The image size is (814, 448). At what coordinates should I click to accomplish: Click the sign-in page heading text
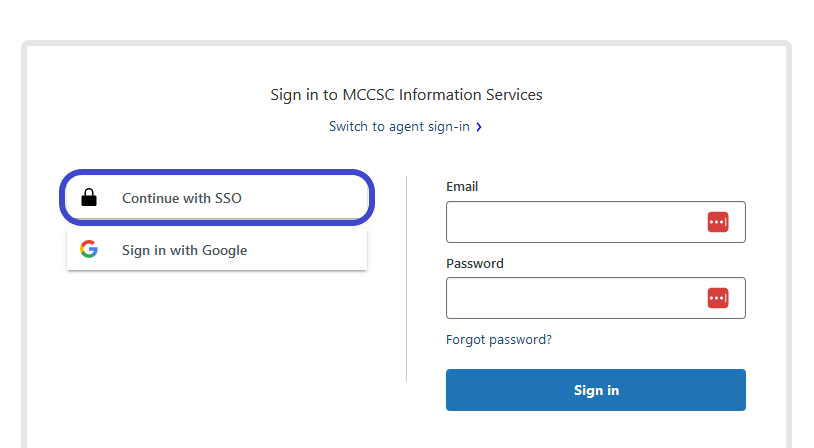pyautogui.click(x=406, y=95)
